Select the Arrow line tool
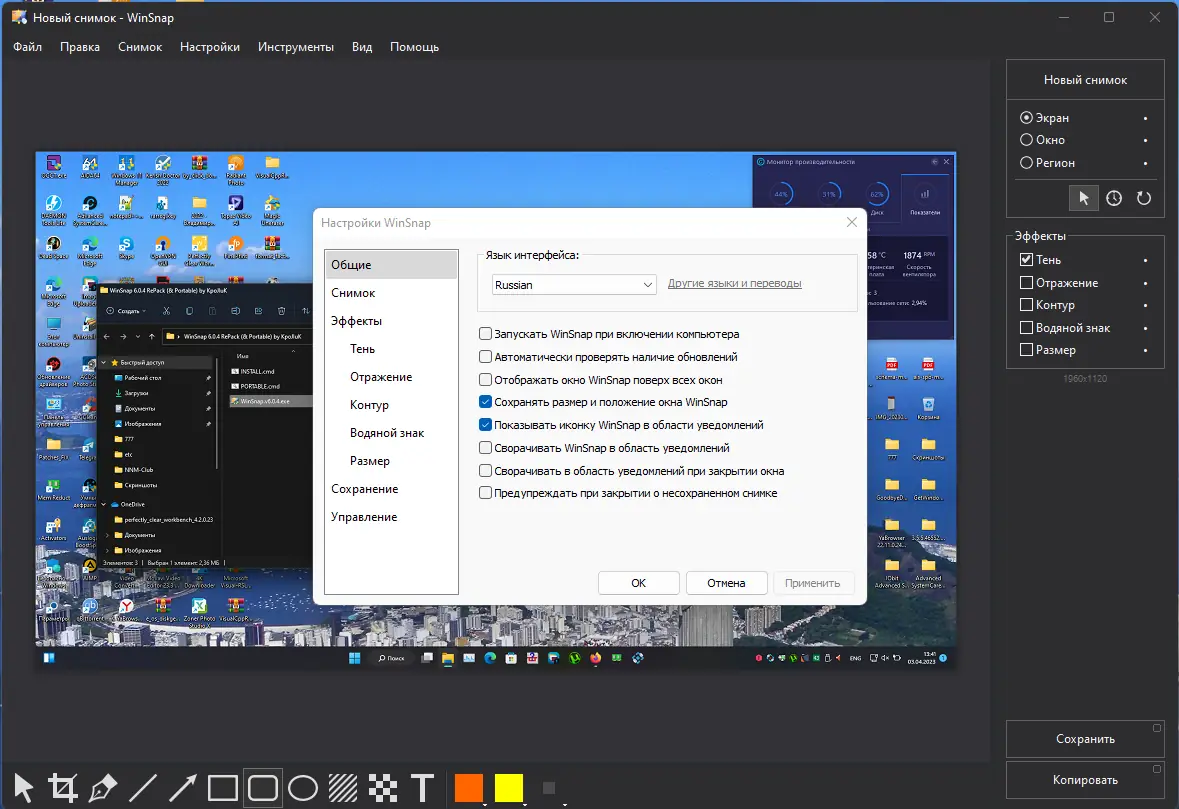The width and height of the screenshot is (1179, 809). pyautogui.click(x=183, y=788)
